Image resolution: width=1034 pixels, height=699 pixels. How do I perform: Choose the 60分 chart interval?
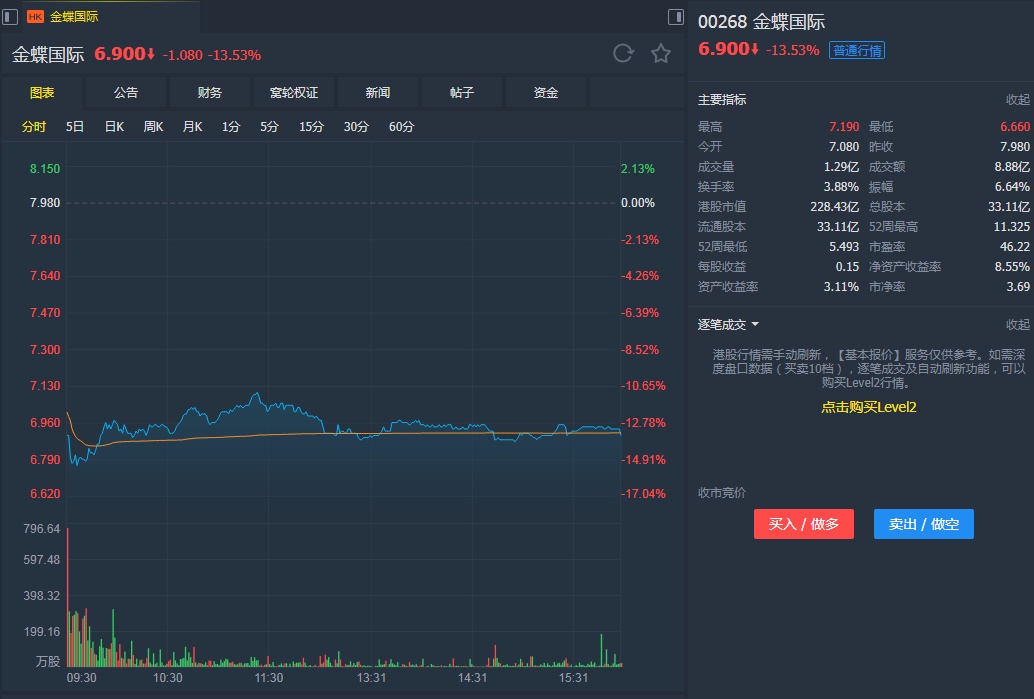click(x=401, y=127)
